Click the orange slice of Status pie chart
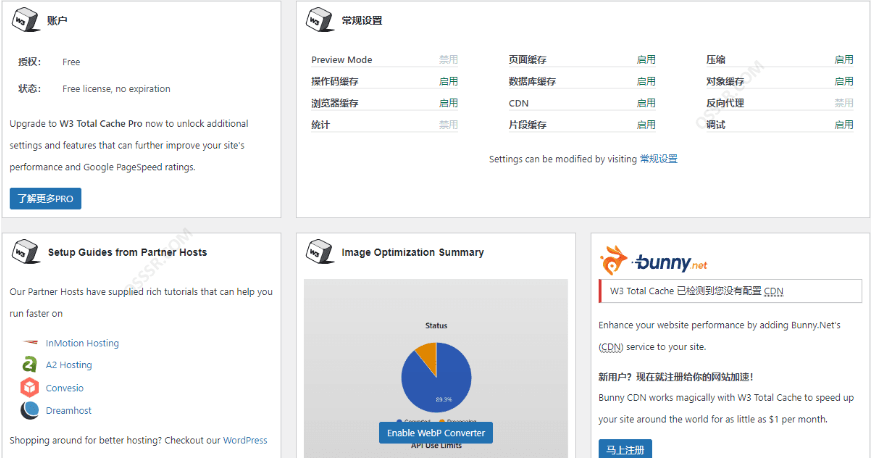This screenshot has width=871, height=458. [x=424, y=354]
